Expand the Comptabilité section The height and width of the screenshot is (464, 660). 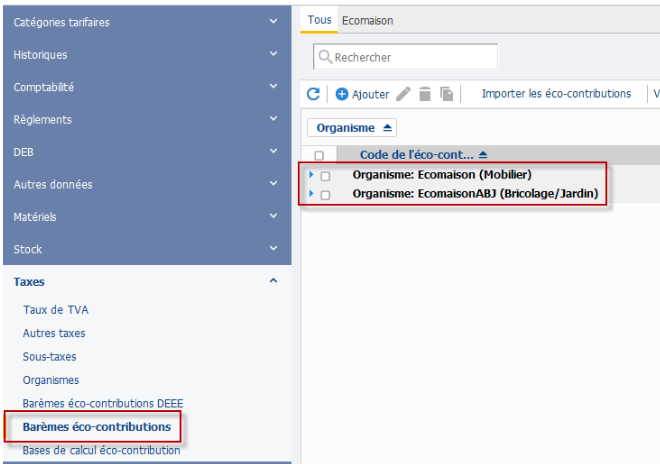click(x=274, y=85)
